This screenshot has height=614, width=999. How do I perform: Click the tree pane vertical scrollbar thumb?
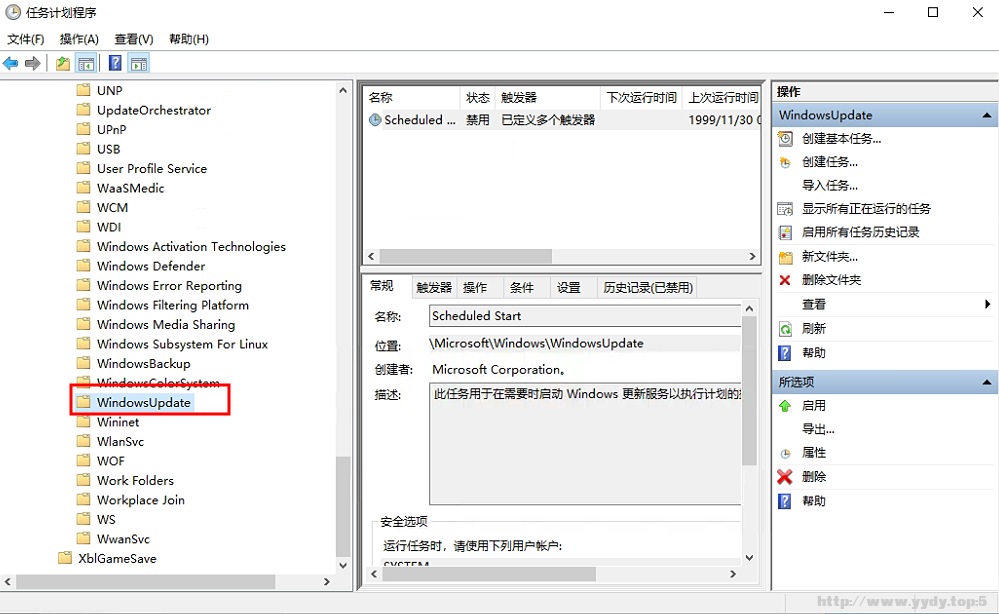(x=343, y=506)
